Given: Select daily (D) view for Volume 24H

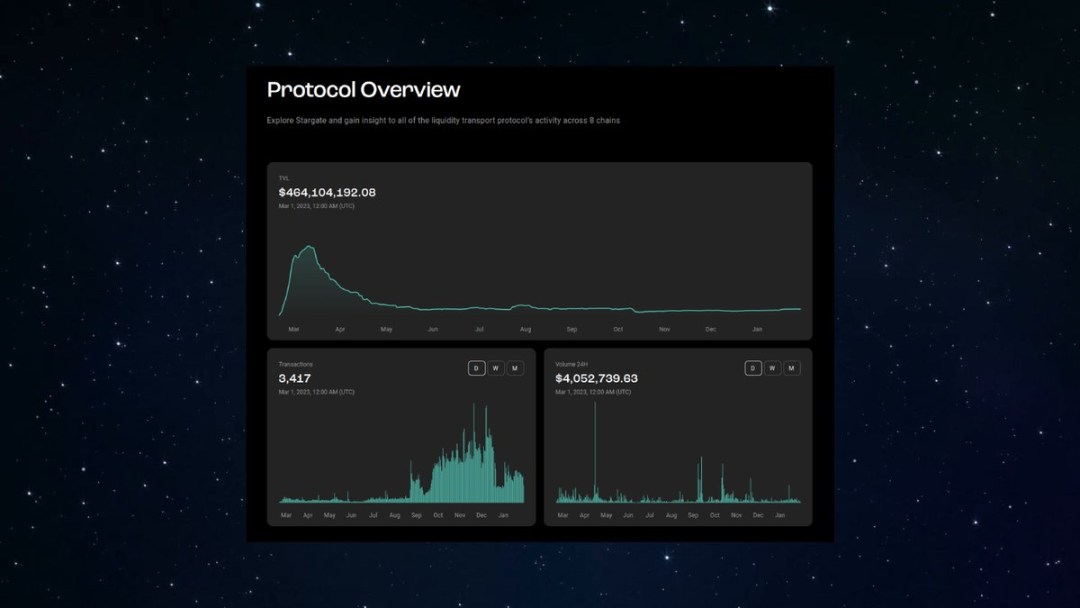Looking at the screenshot, I should 753,368.
